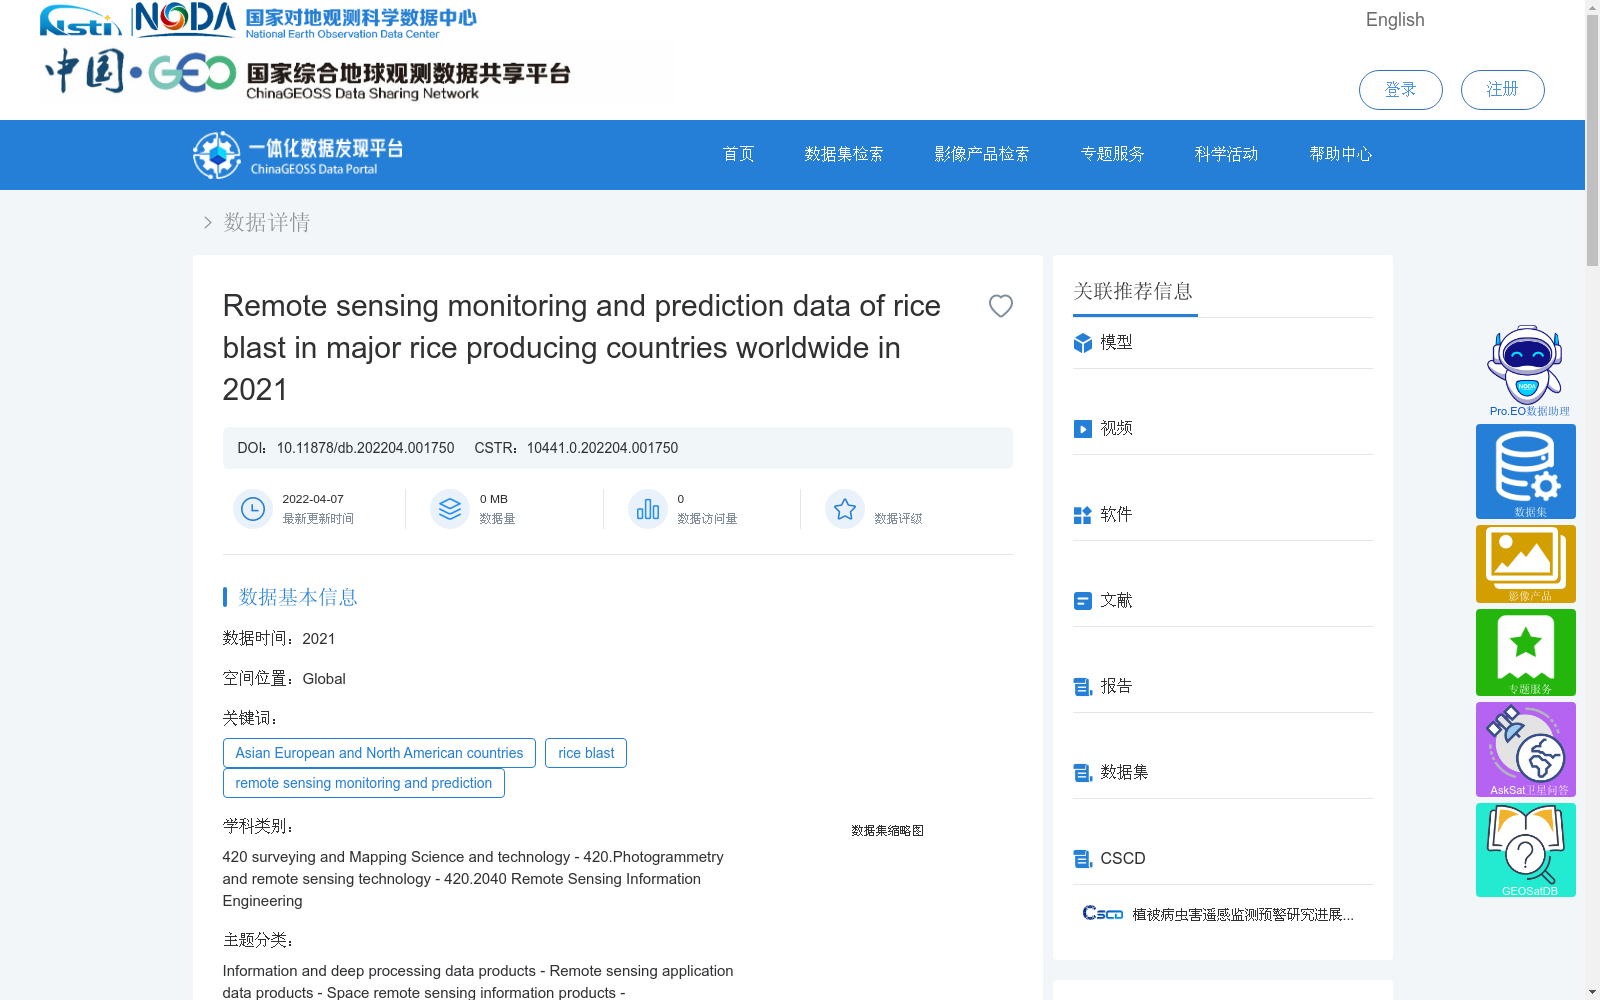Open 帮助中心 navigation item
Screen dimensions: 1600x1000
click(x=1341, y=154)
